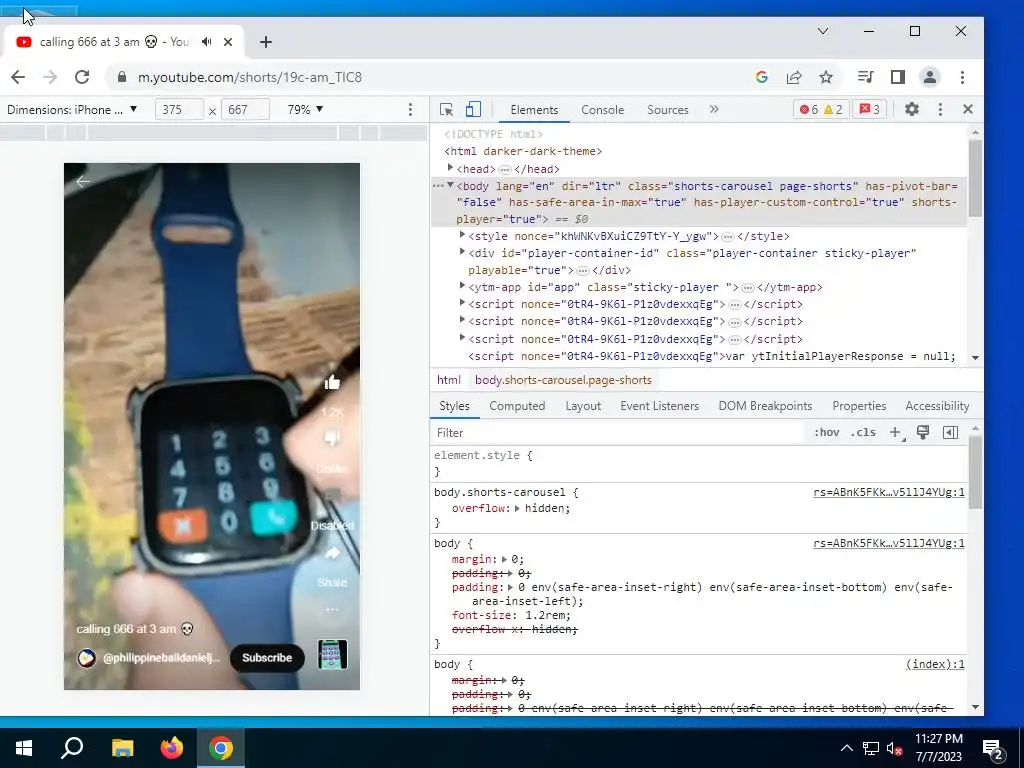This screenshot has width=1024, height=768.
Task: Click the errors and warnings counter
Action: [x=821, y=110]
